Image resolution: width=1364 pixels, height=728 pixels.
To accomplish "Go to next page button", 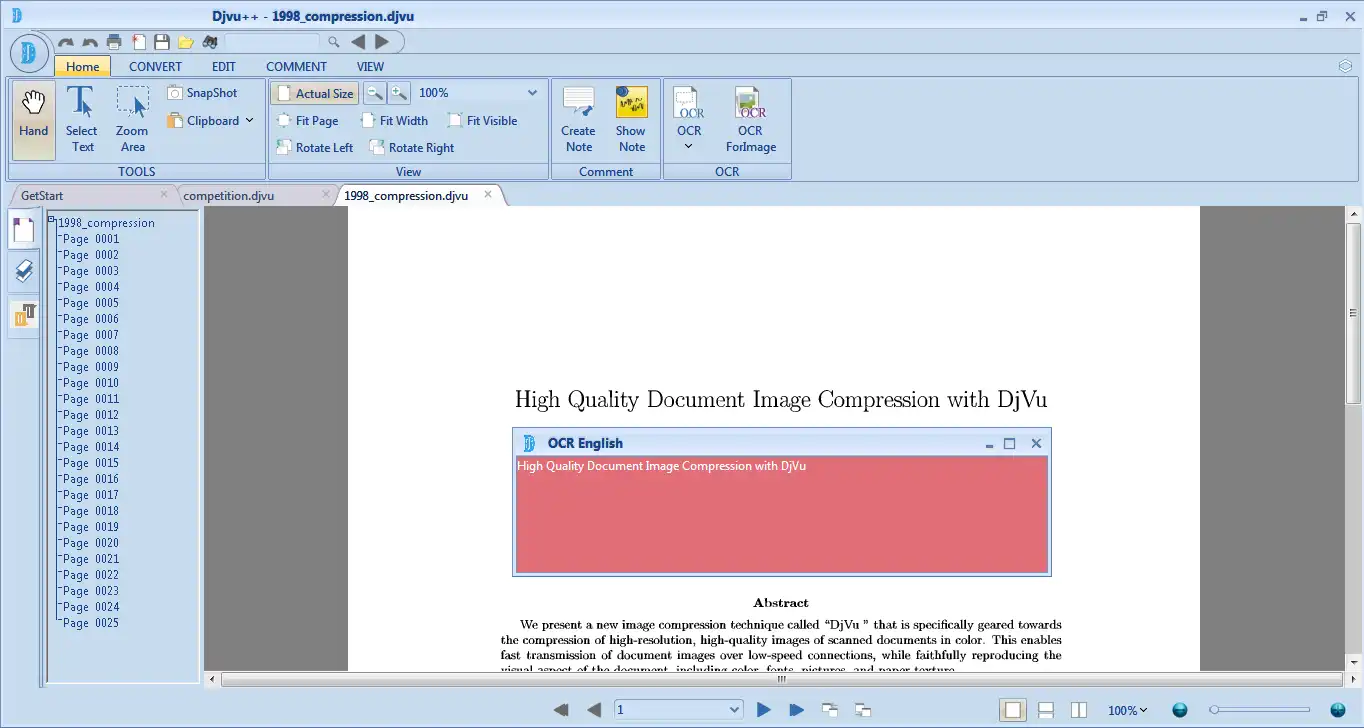I will pos(764,710).
